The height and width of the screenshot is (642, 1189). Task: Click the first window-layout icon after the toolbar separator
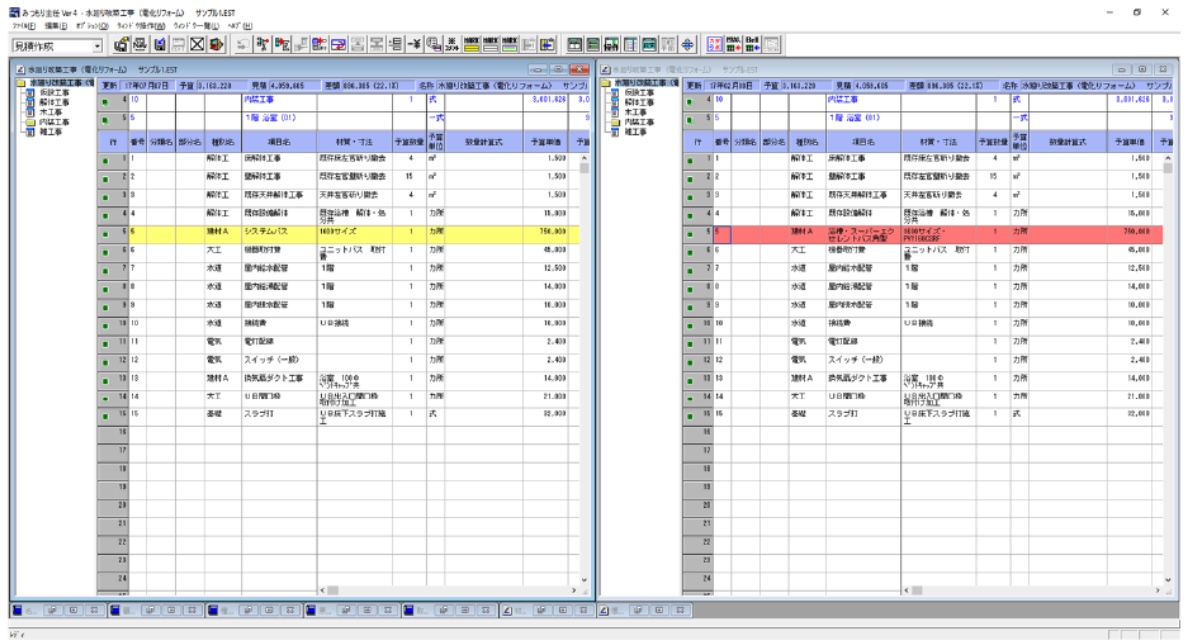point(575,45)
